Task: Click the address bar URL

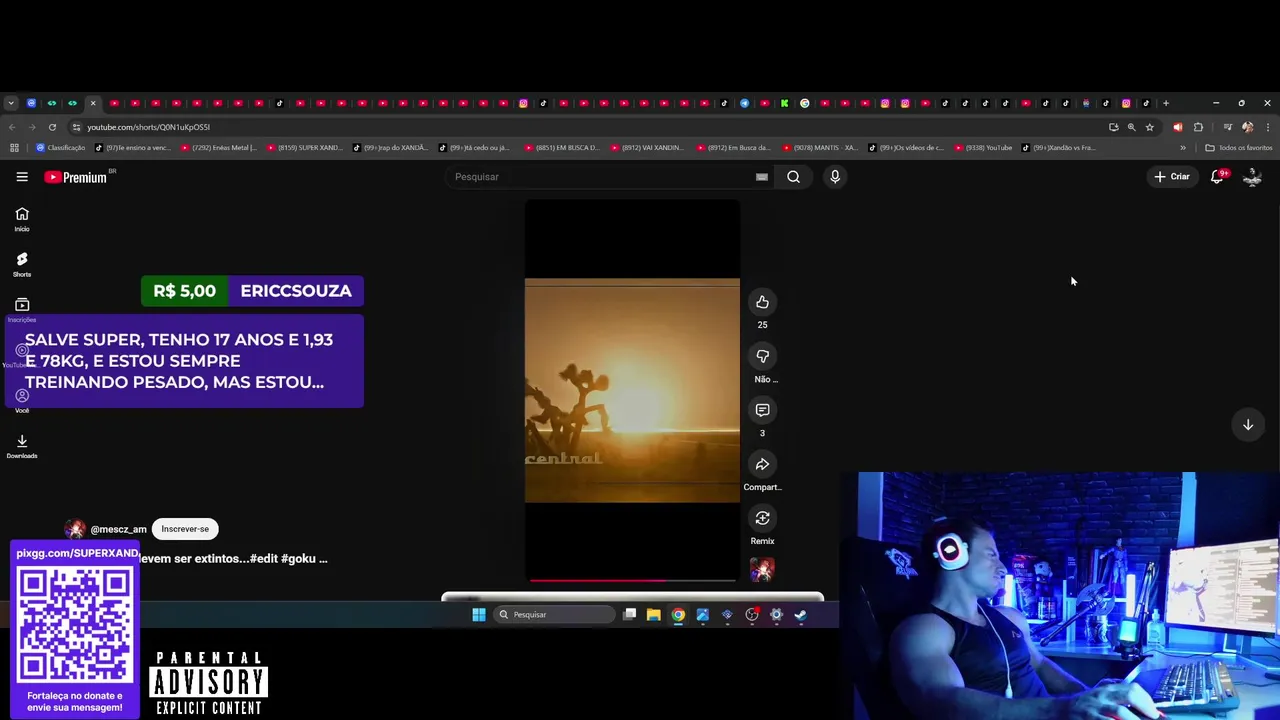Action: click(148, 127)
